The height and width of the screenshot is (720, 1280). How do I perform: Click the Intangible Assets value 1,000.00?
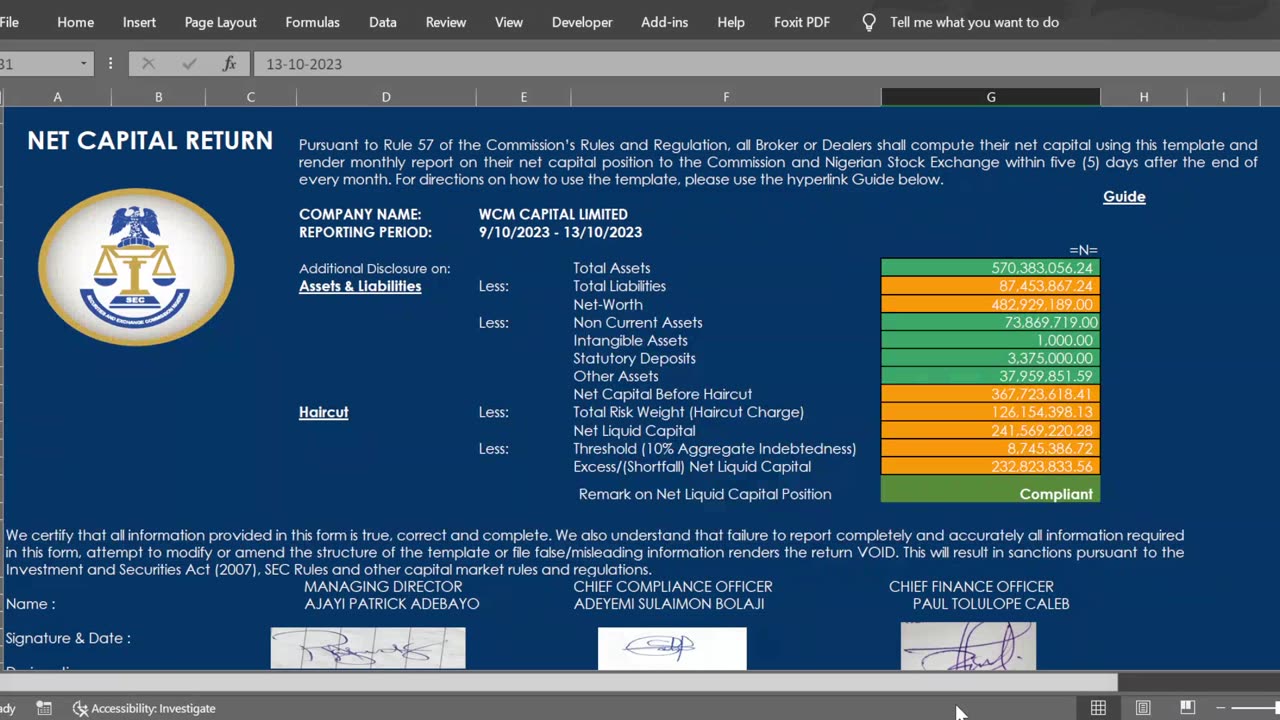pyautogui.click(x=990, y=340)
